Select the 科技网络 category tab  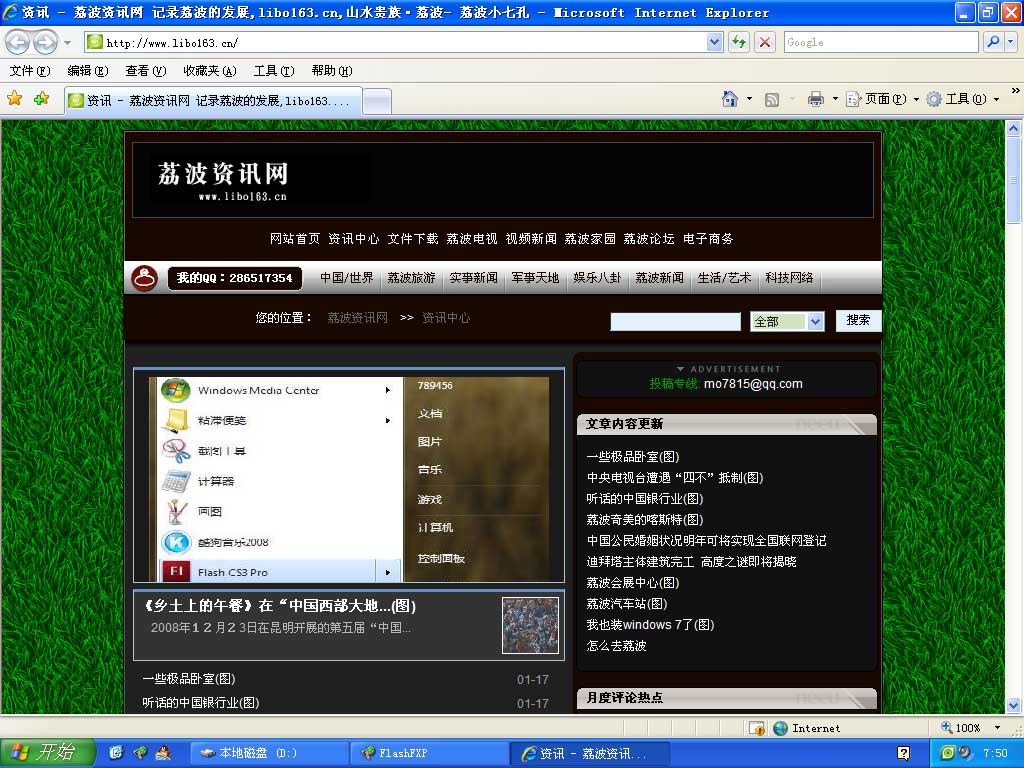click(x=789, y=278)
